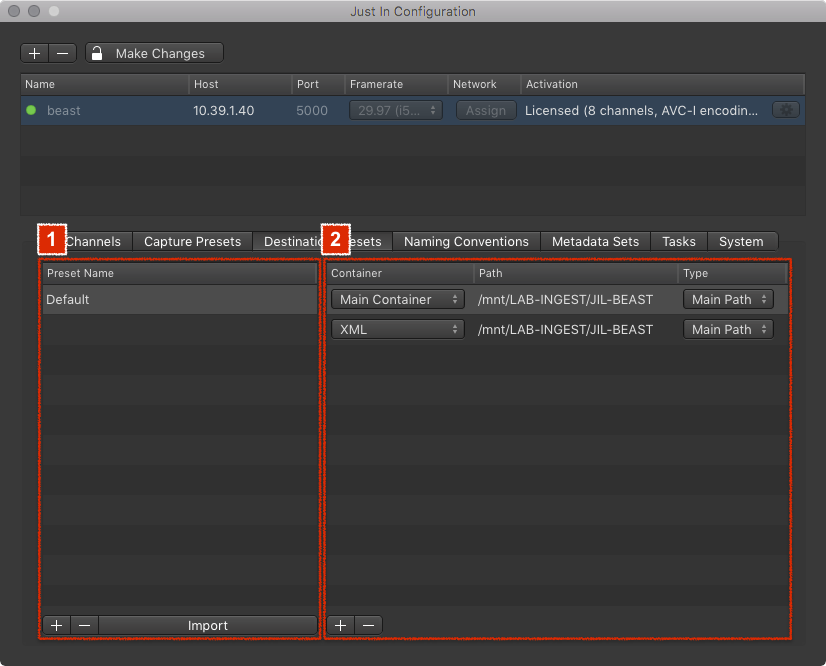Add a new Just In host with plus button
Image resolution: width=826 pixels, height=666 pixels.
pos(35,53)
